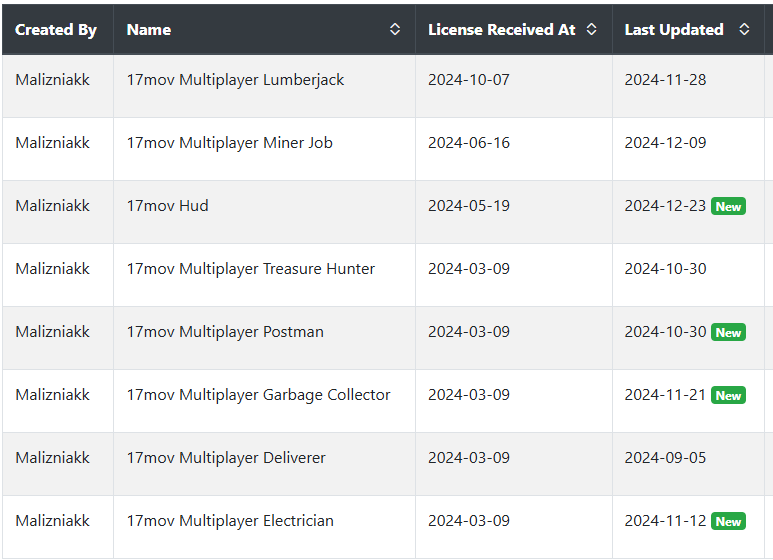Toggle Last Updated sort arrows

[x=744, y=29]
